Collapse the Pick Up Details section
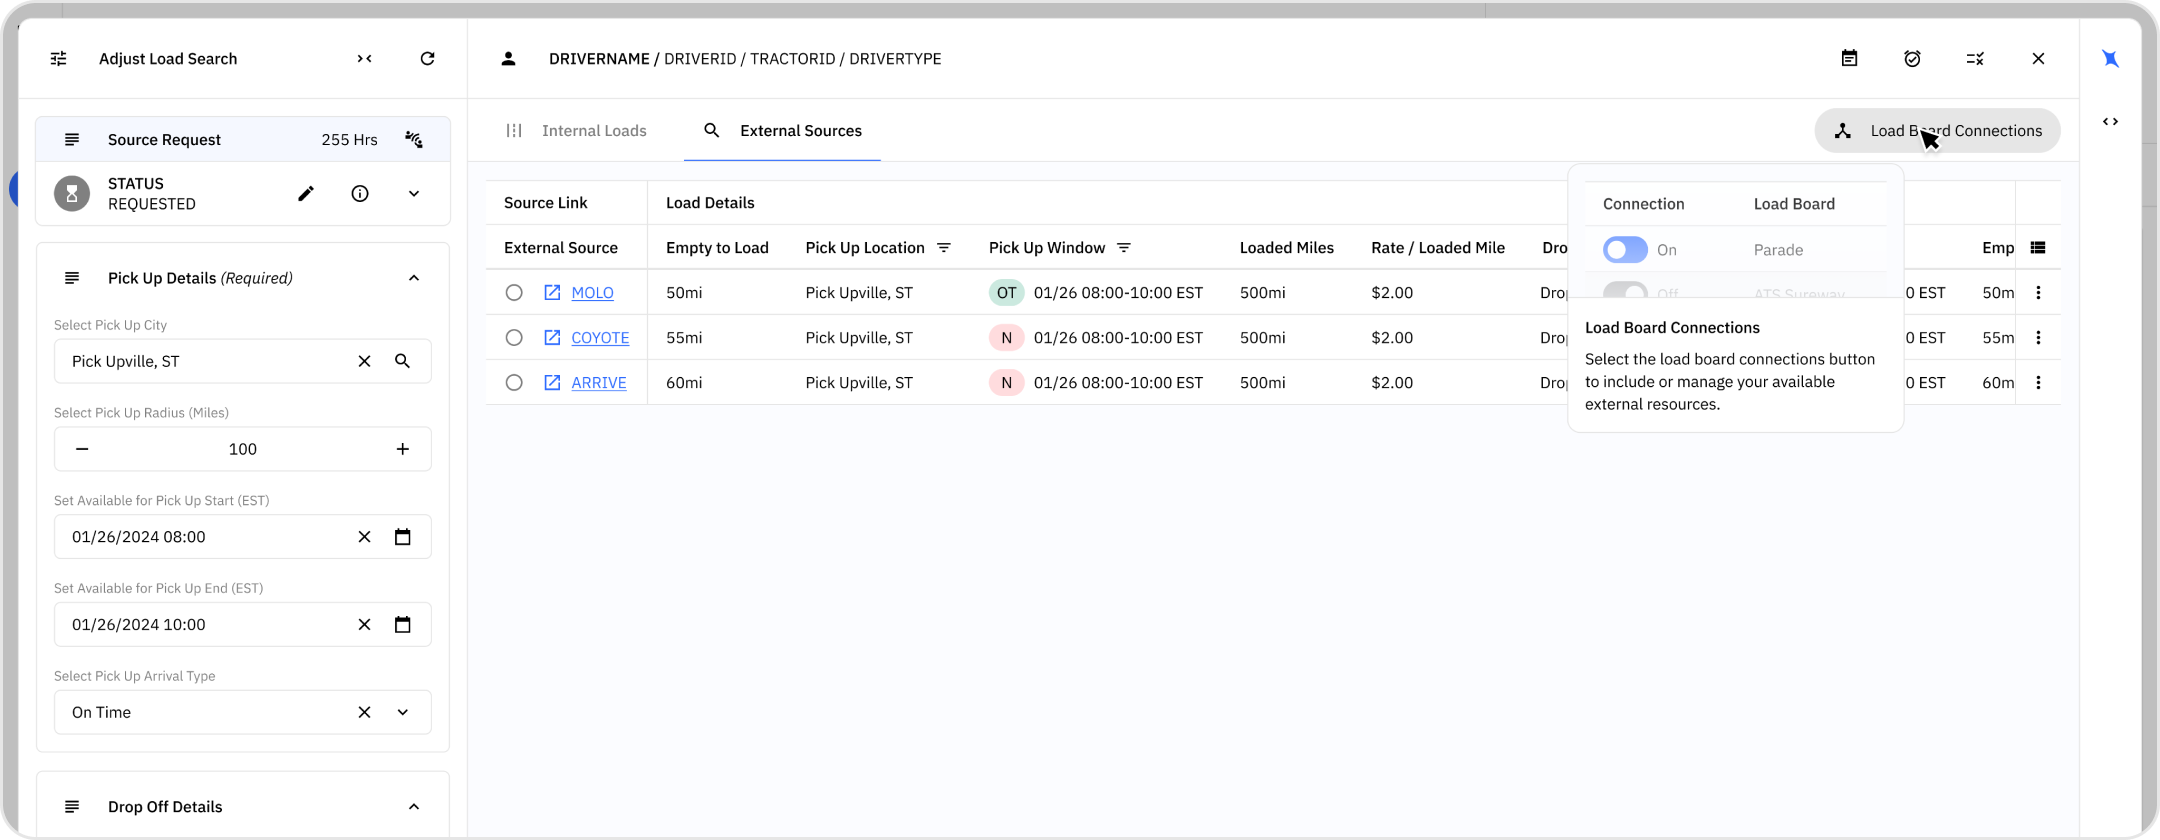This screenshot has width=2160, height=840. click(414, 278)
